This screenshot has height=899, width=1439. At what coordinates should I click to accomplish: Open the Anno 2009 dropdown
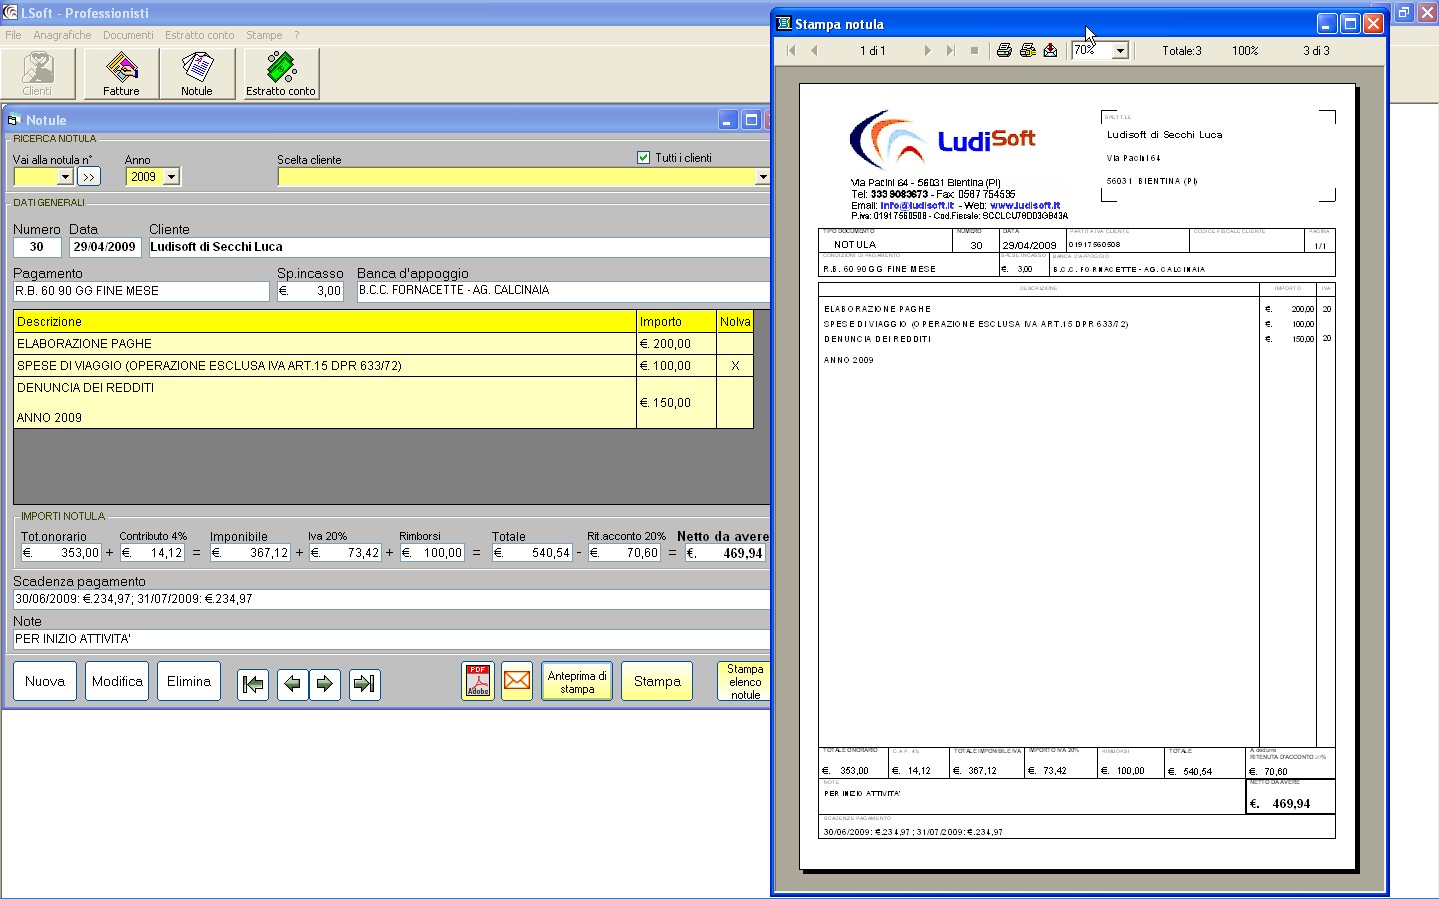point(171,177)
